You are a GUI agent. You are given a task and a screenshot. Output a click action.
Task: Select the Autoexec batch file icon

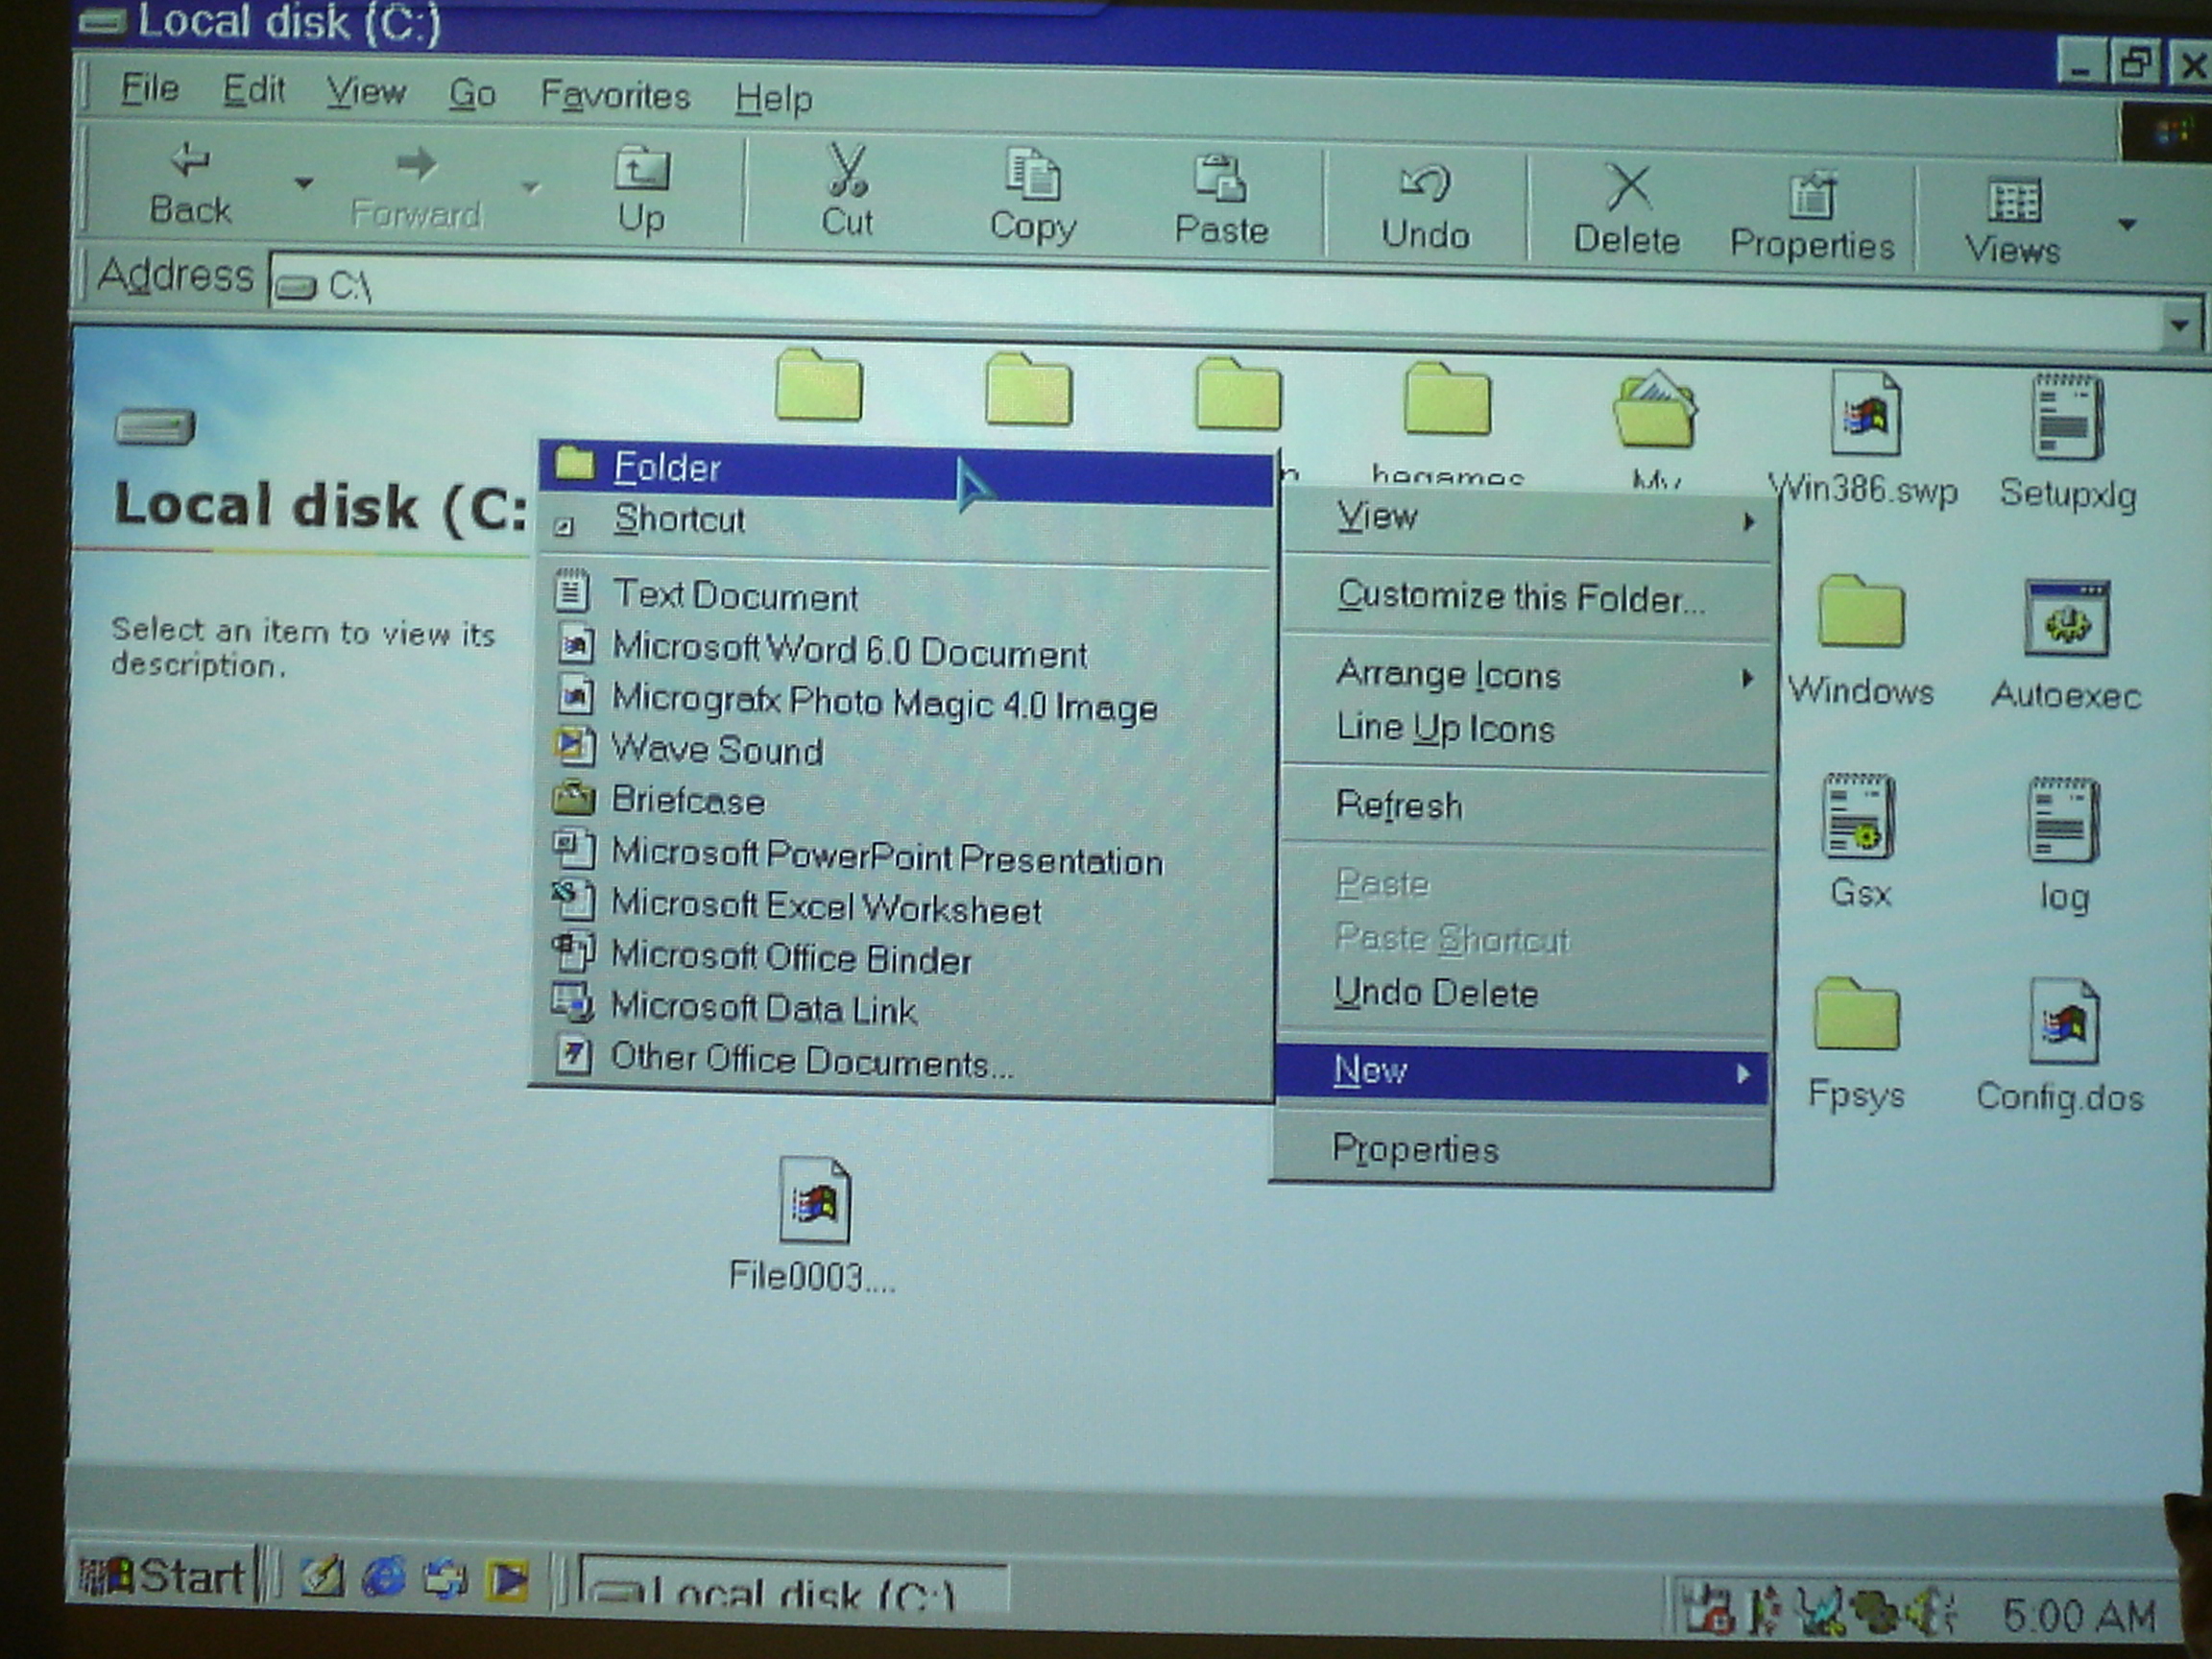[x=2066, y=620]
